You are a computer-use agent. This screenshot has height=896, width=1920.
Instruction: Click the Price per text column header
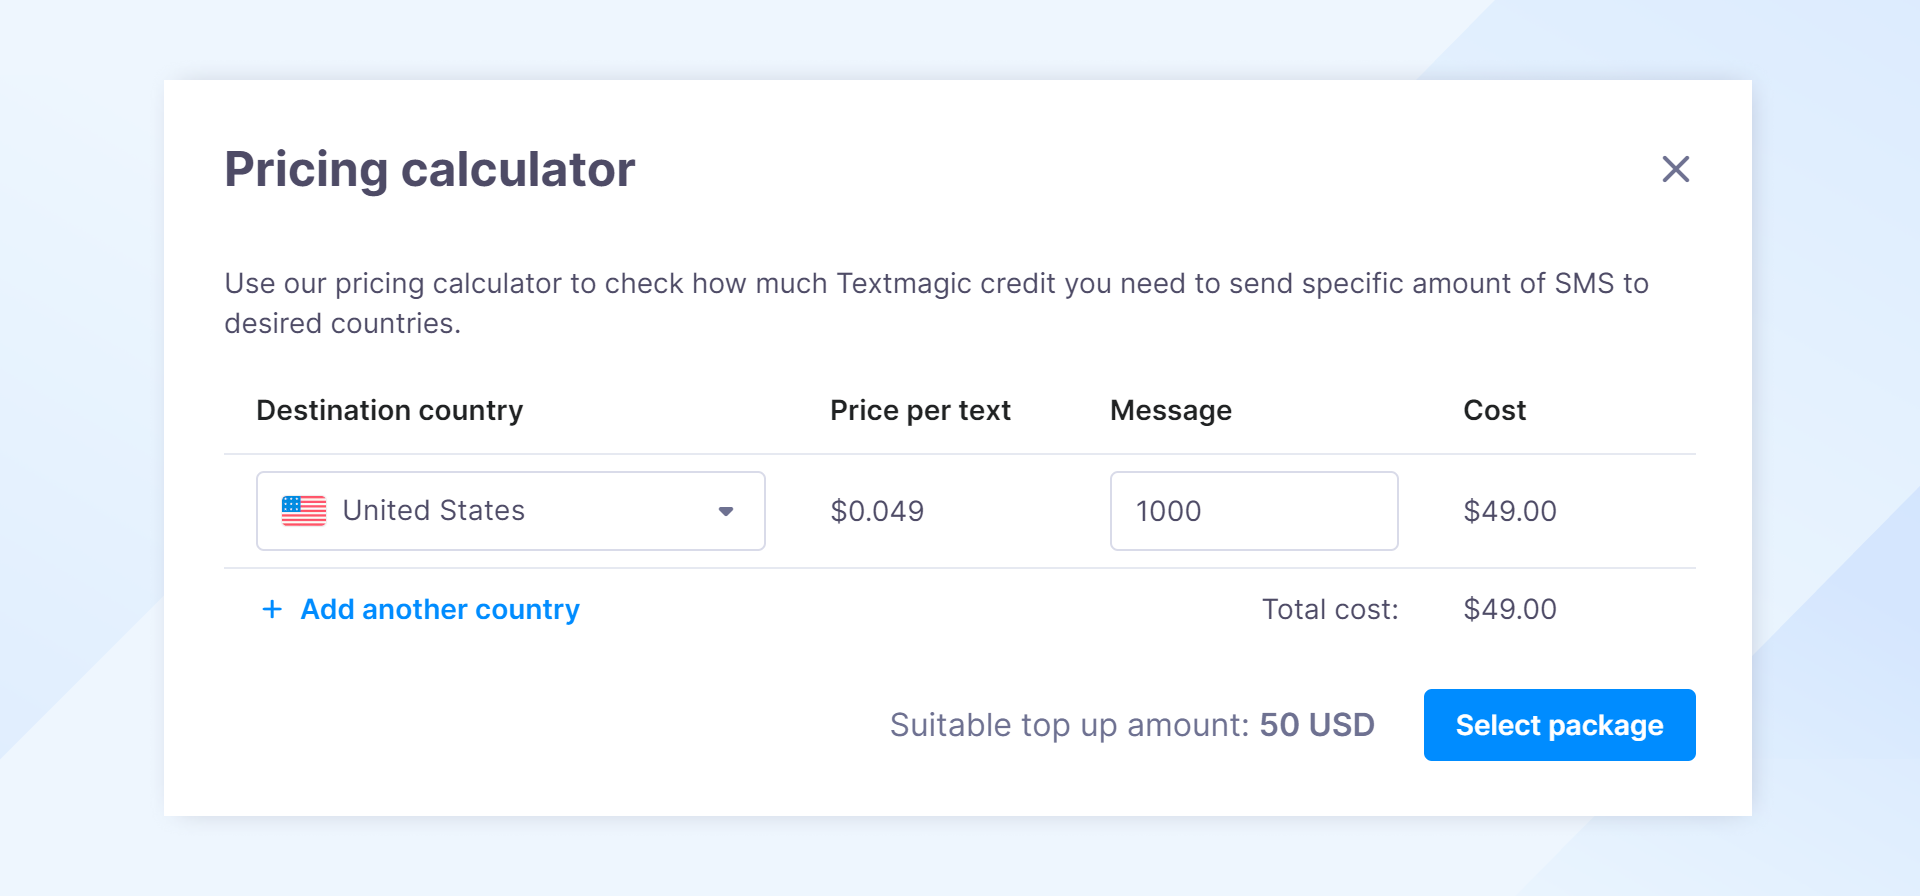click(920, 410)
